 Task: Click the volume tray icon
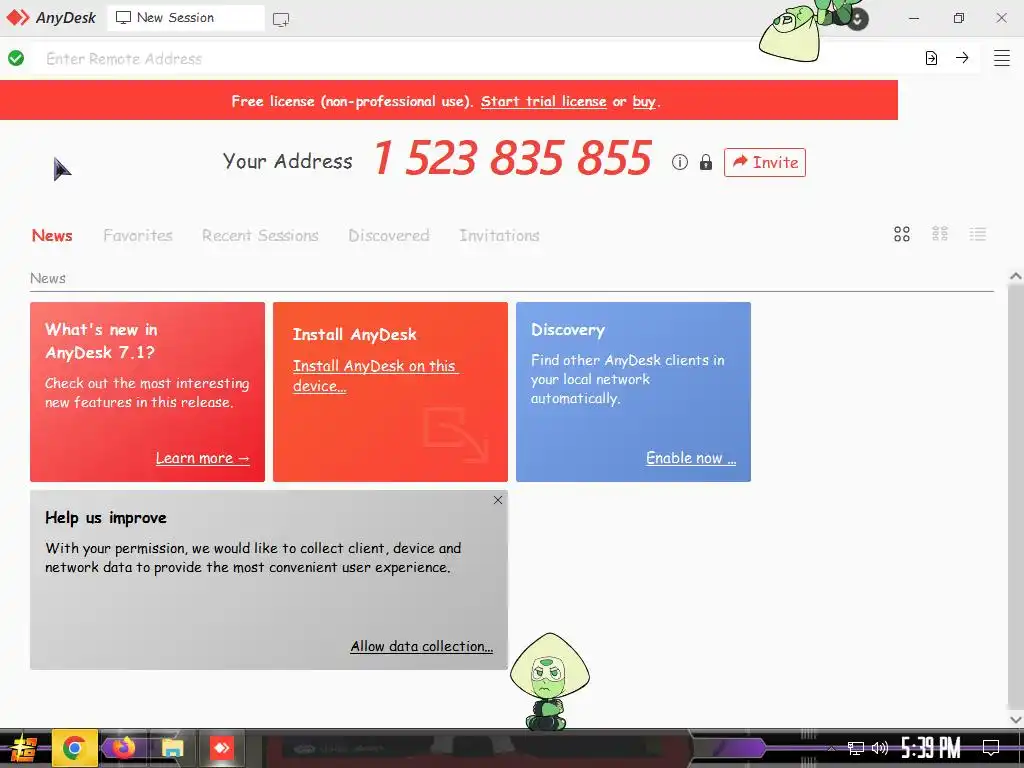(880, 748)
